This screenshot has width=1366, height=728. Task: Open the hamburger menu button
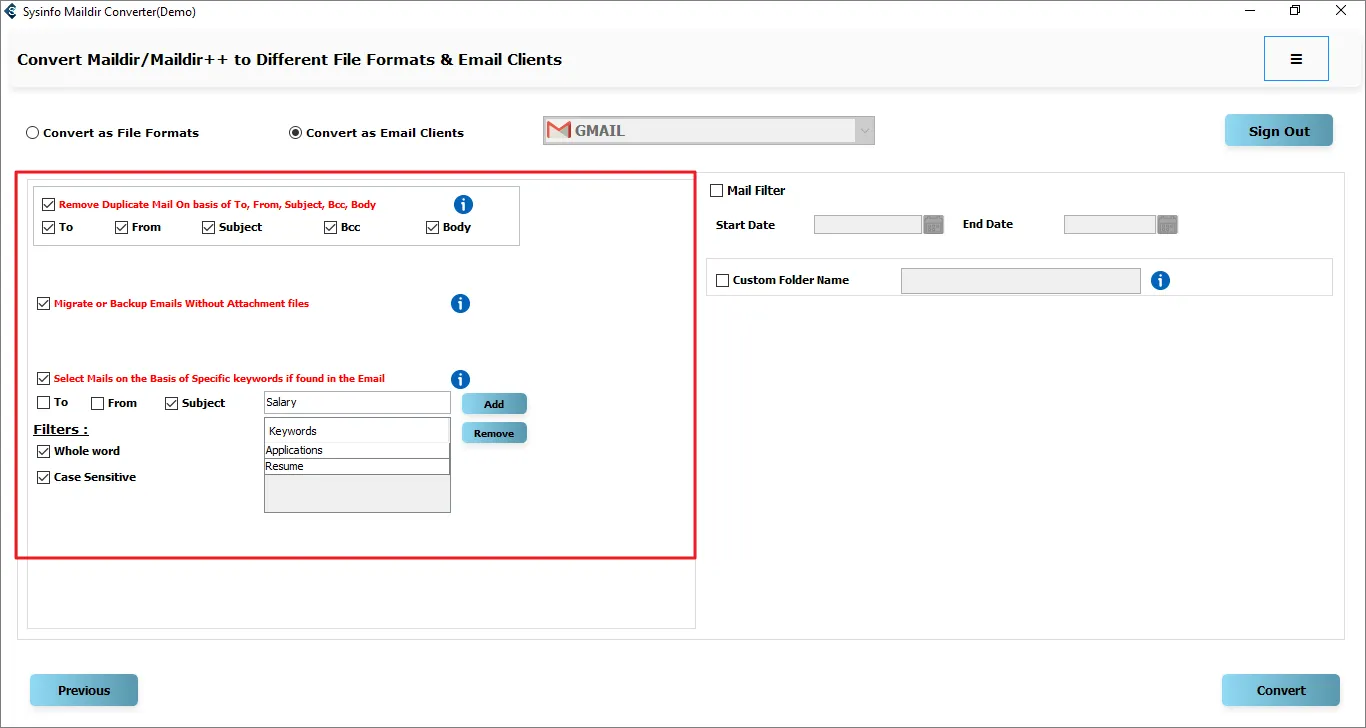point(1296,59)
